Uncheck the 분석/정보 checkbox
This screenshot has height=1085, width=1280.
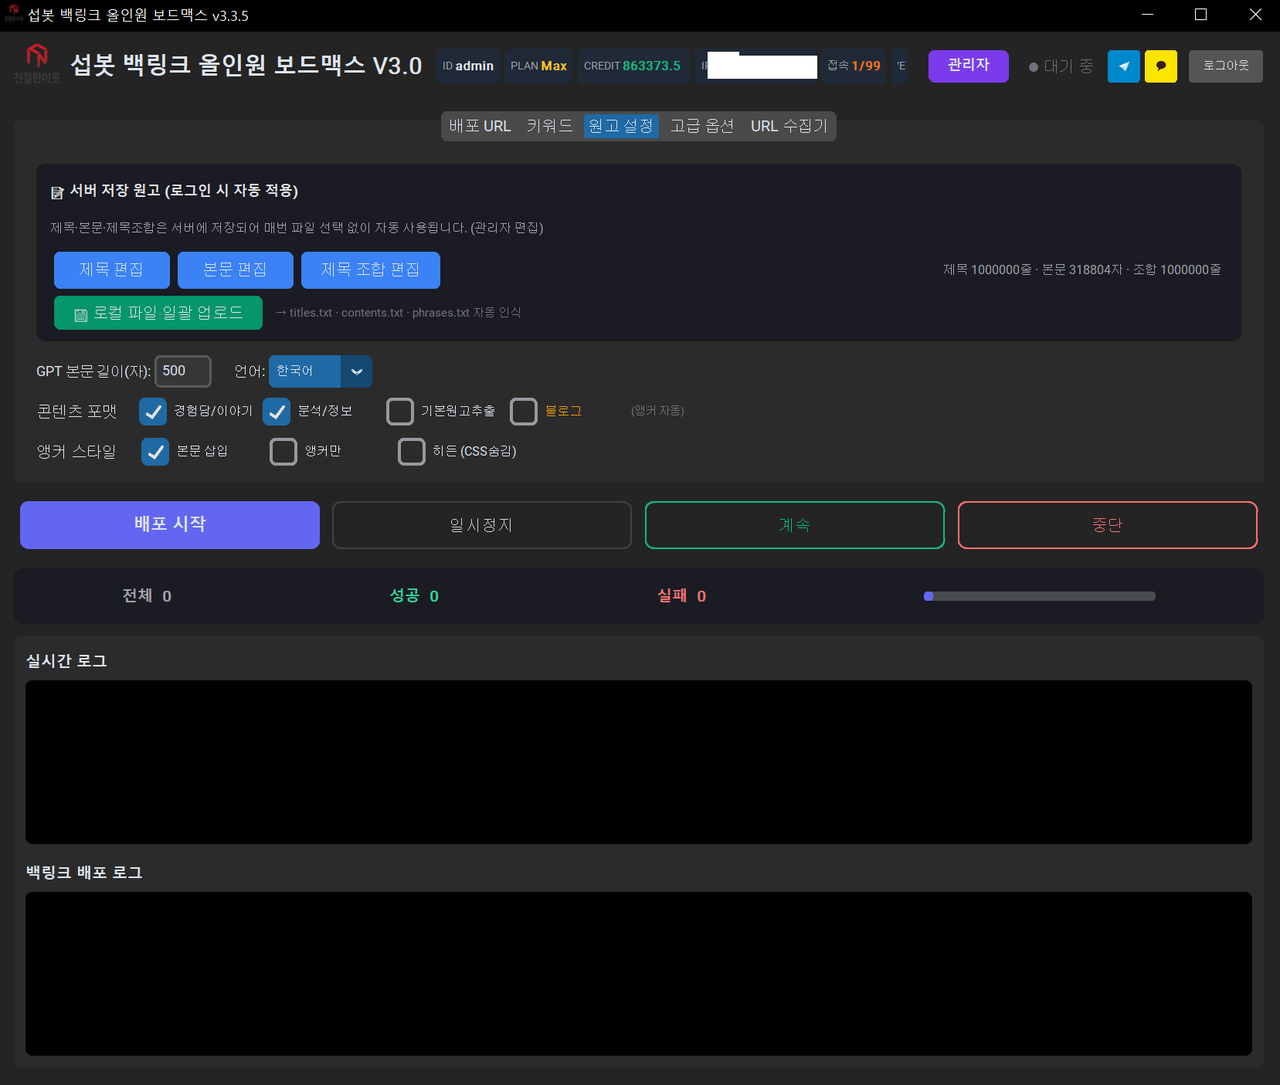(x=277, y=411)
